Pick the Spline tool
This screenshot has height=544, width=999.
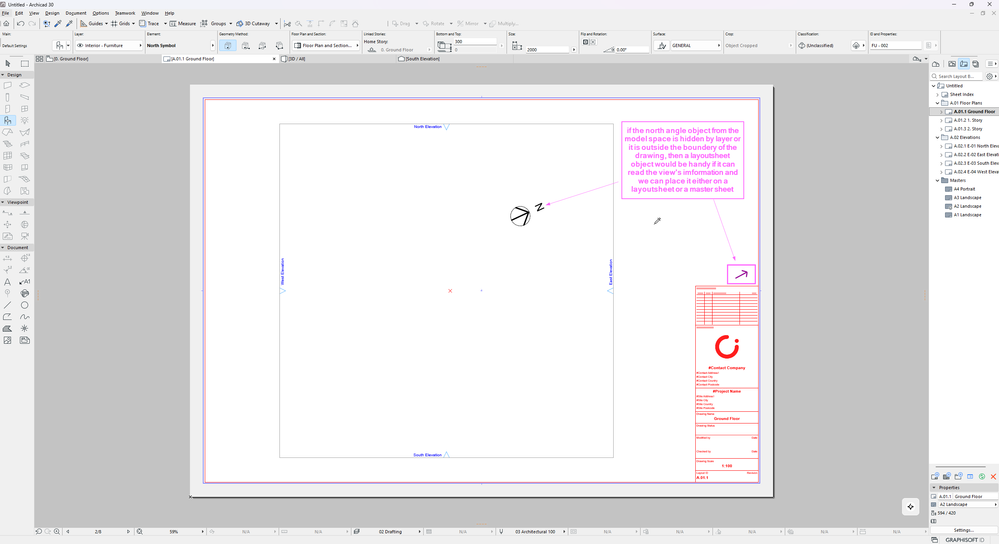pos(25,317)
